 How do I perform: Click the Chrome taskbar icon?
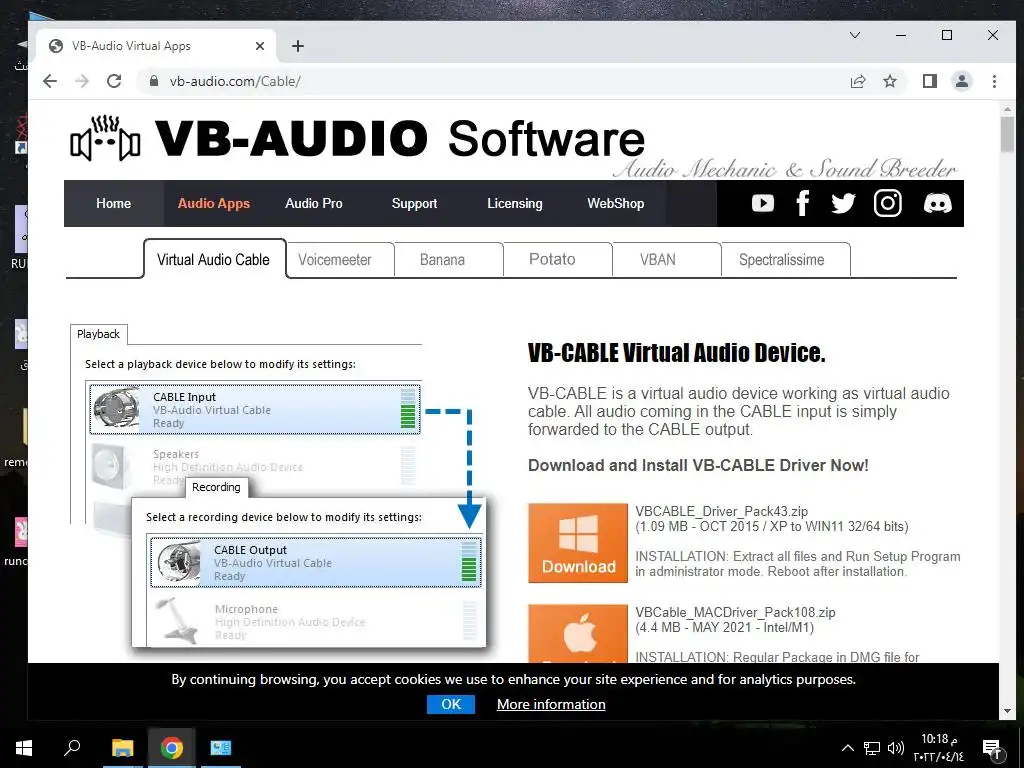coord(171,747)
